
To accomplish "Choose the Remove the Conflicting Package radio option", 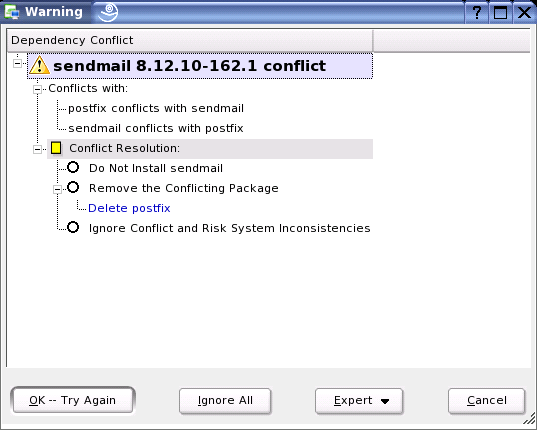I will click(x=73, y=187).
